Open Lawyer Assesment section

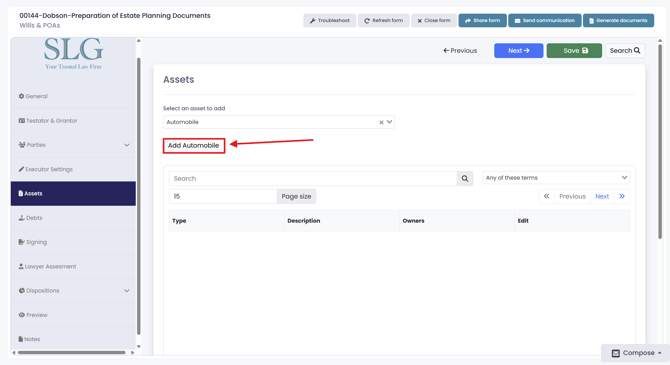click(x=73, y=266)
